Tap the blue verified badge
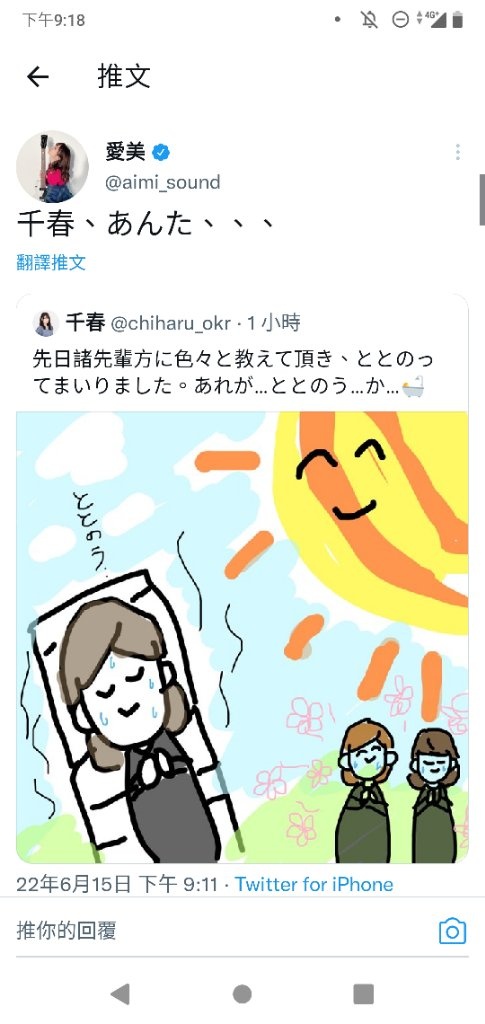The image size is (485, 1024). point(161,153)
